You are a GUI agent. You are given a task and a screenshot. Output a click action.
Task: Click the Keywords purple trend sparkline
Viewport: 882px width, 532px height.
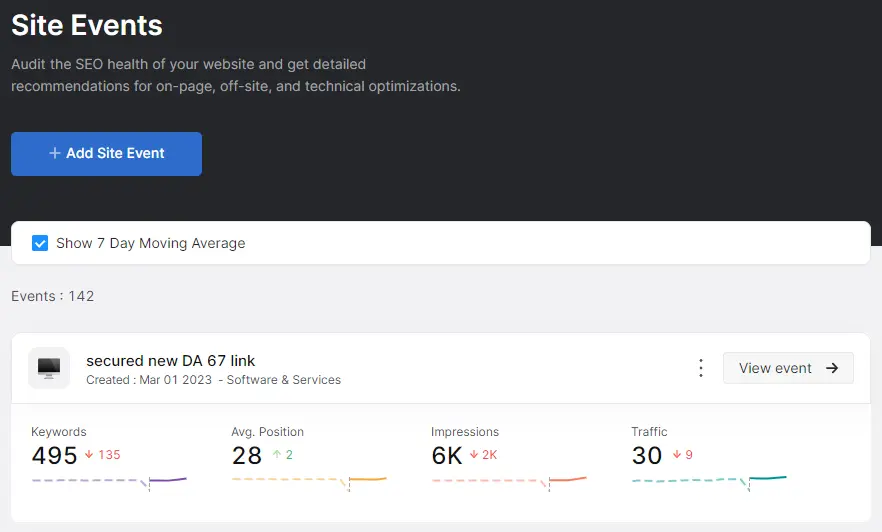[109, 482]
